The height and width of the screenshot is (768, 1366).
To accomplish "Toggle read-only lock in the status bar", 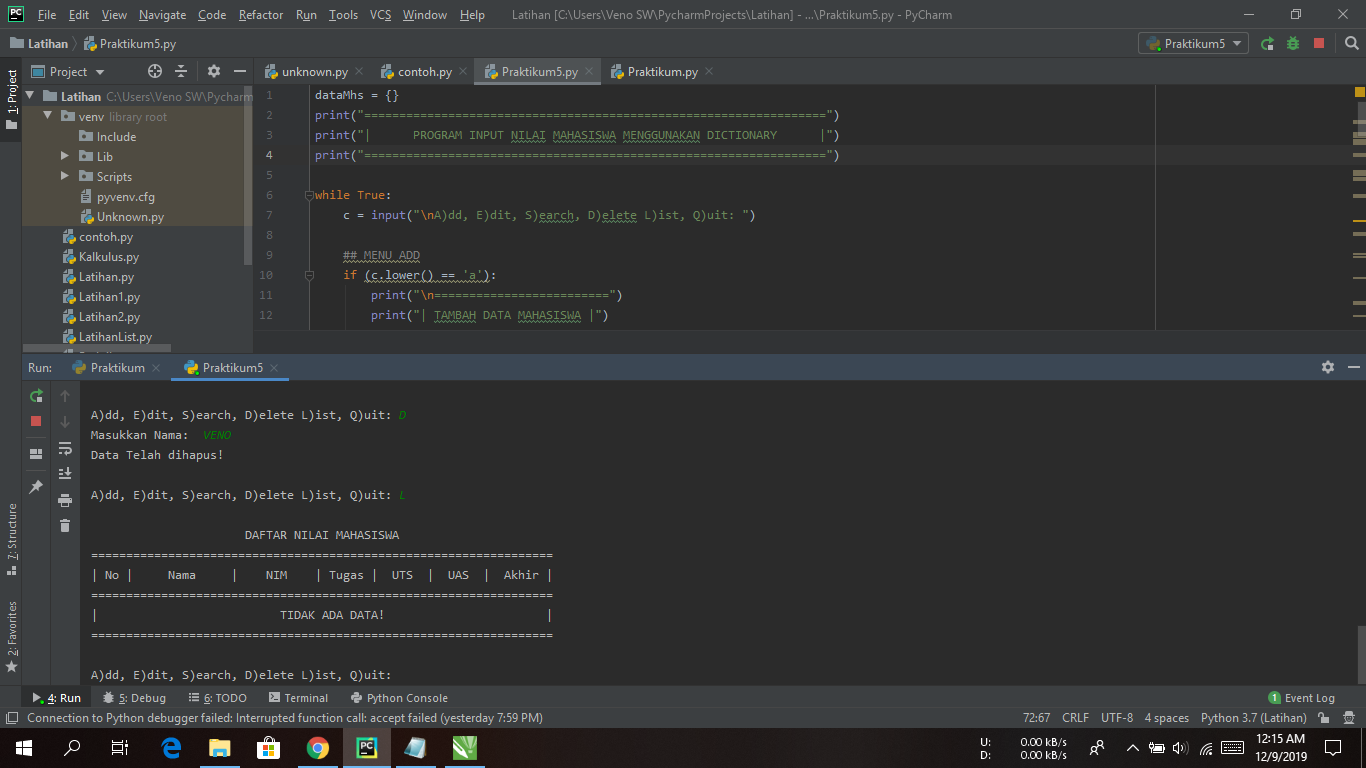I will pyautogui.click(x=1324, y=718).
